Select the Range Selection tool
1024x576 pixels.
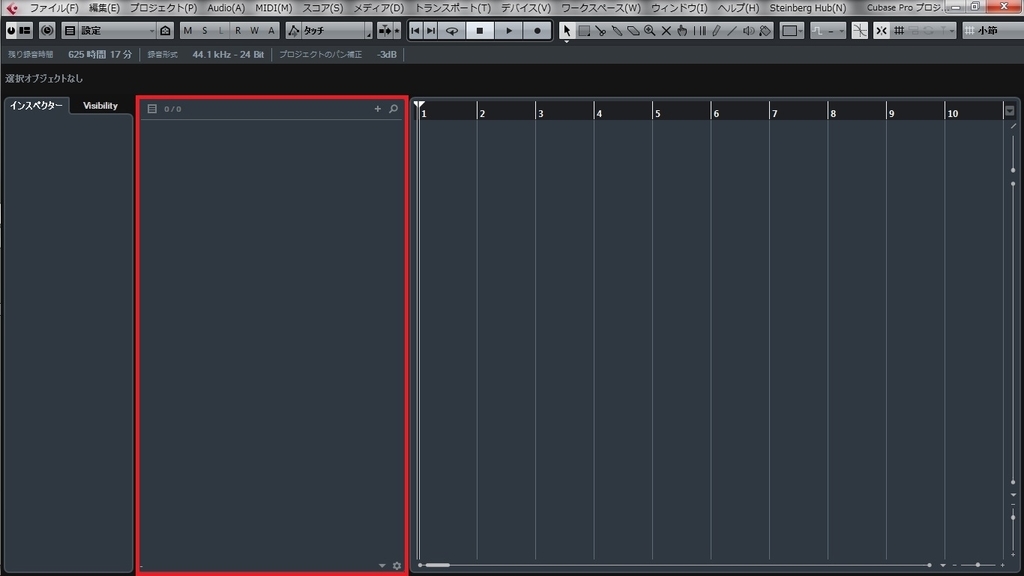[x=584, y=31]
